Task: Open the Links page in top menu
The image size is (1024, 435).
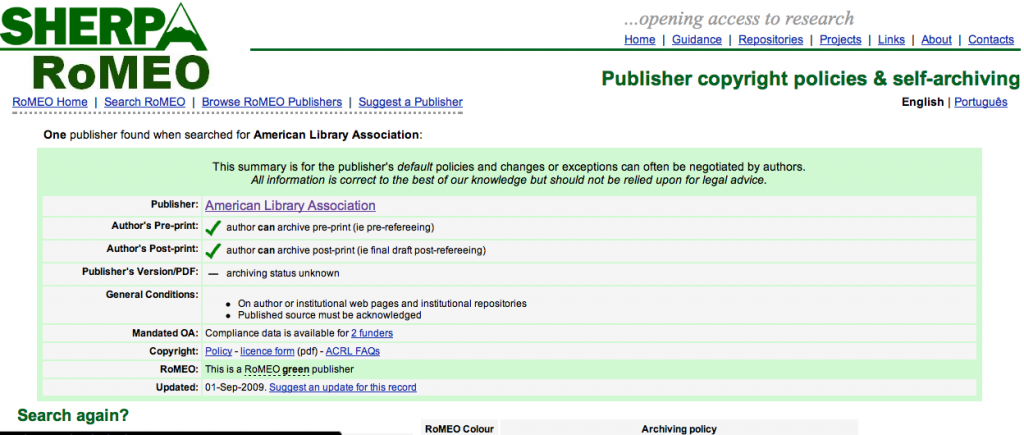Action: [891, 40]
